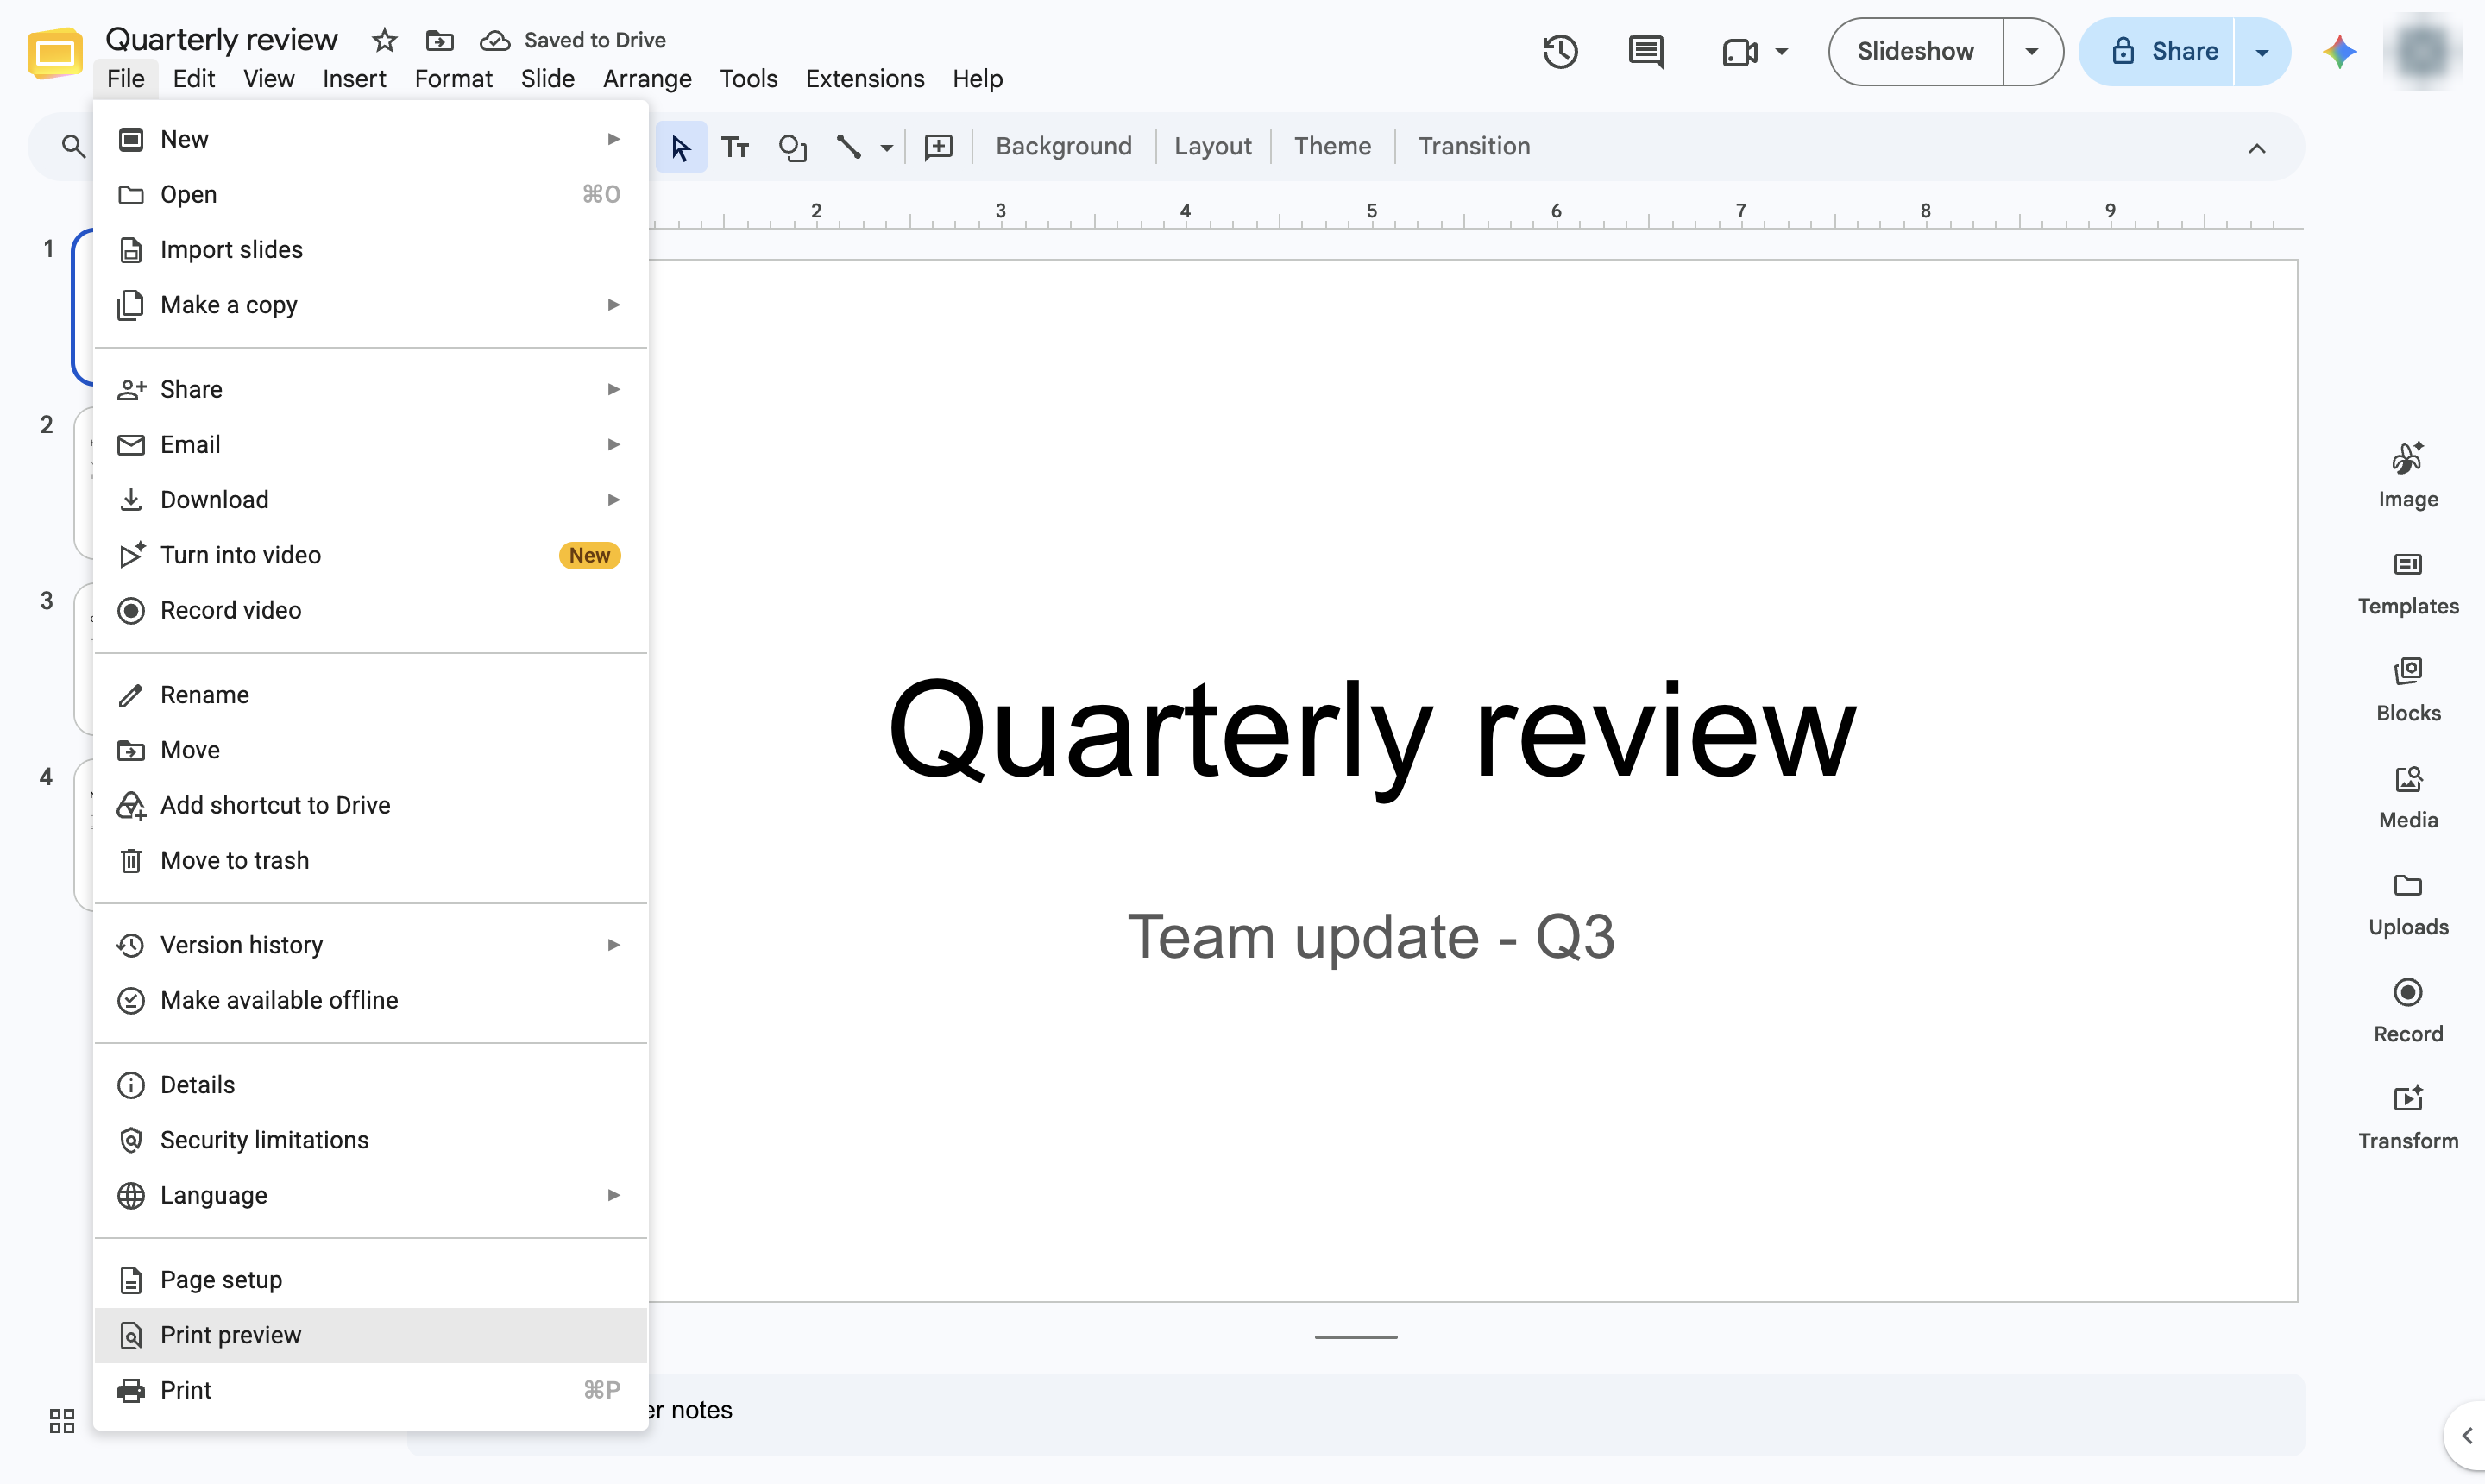
Task: Click the version history clock icon
Action: (1559, 51)
